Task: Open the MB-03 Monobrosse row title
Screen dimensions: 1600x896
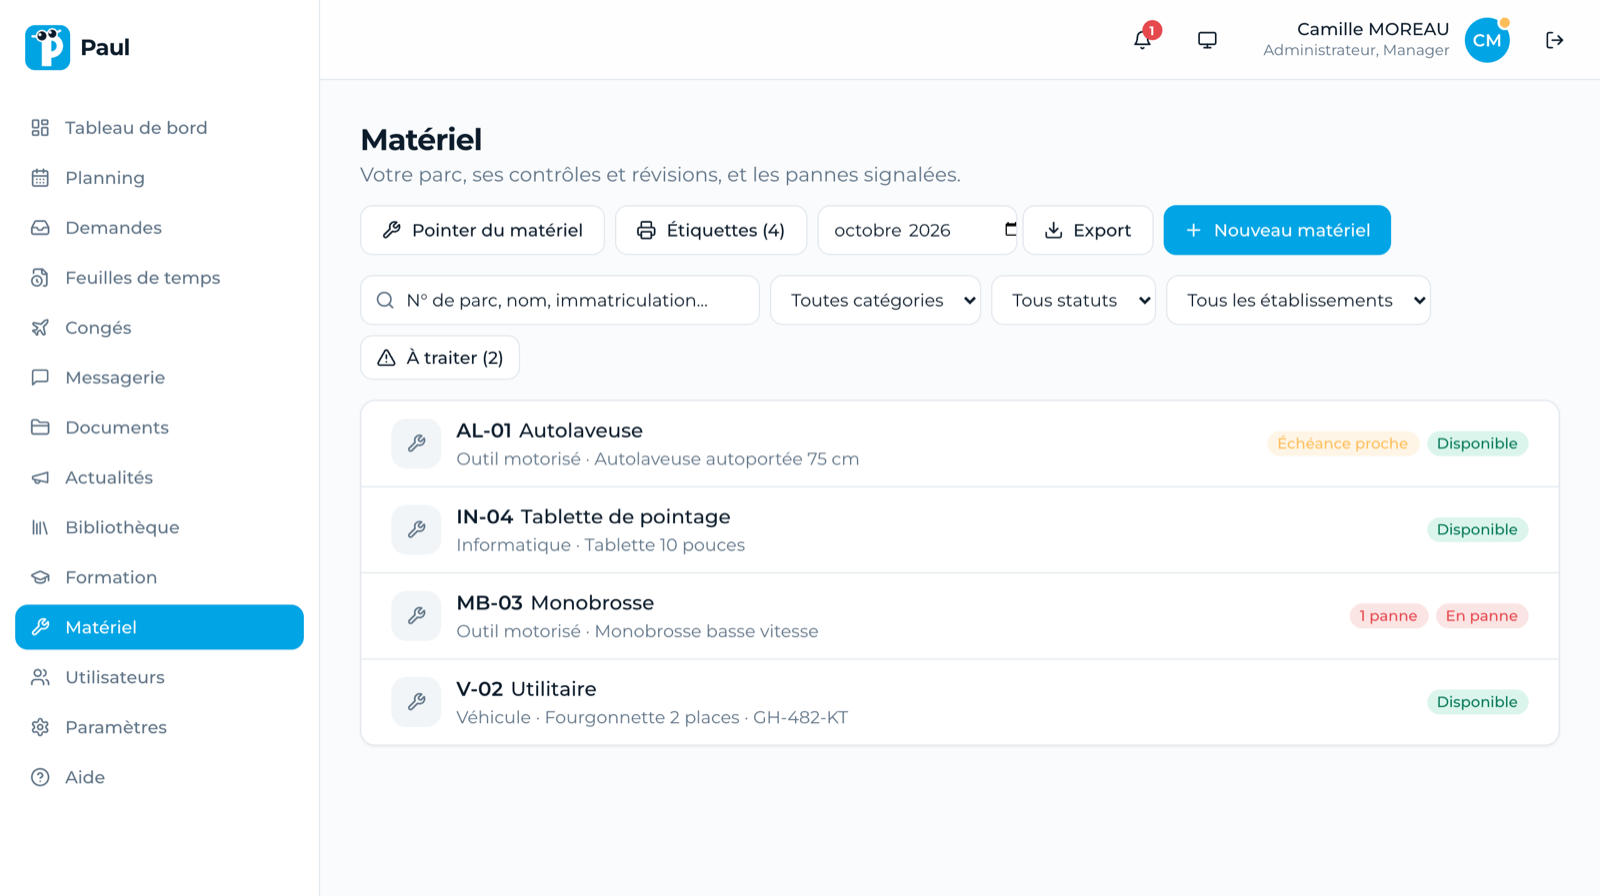Action: pyautogui.click(x=555, y=603)
